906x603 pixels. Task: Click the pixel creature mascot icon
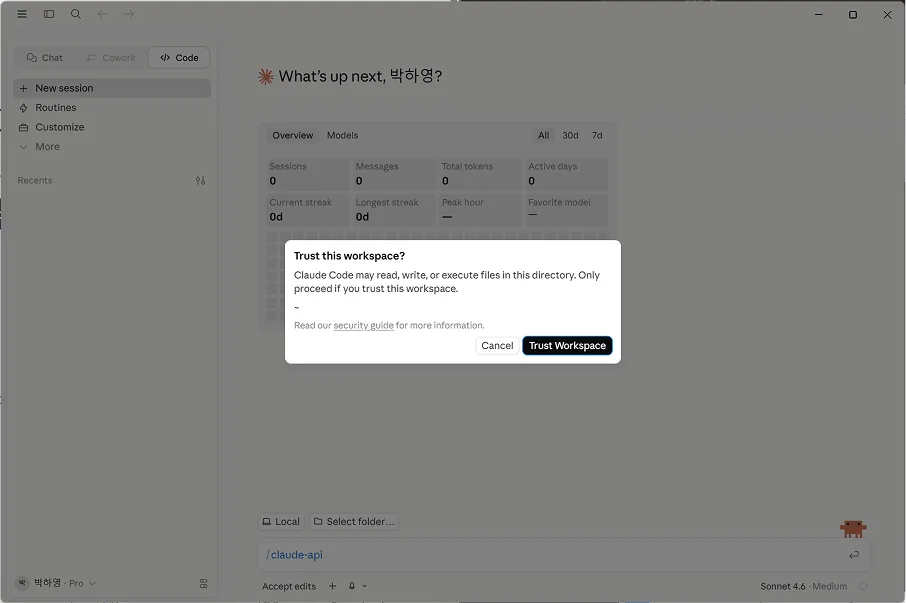click(x=853, y=528)
